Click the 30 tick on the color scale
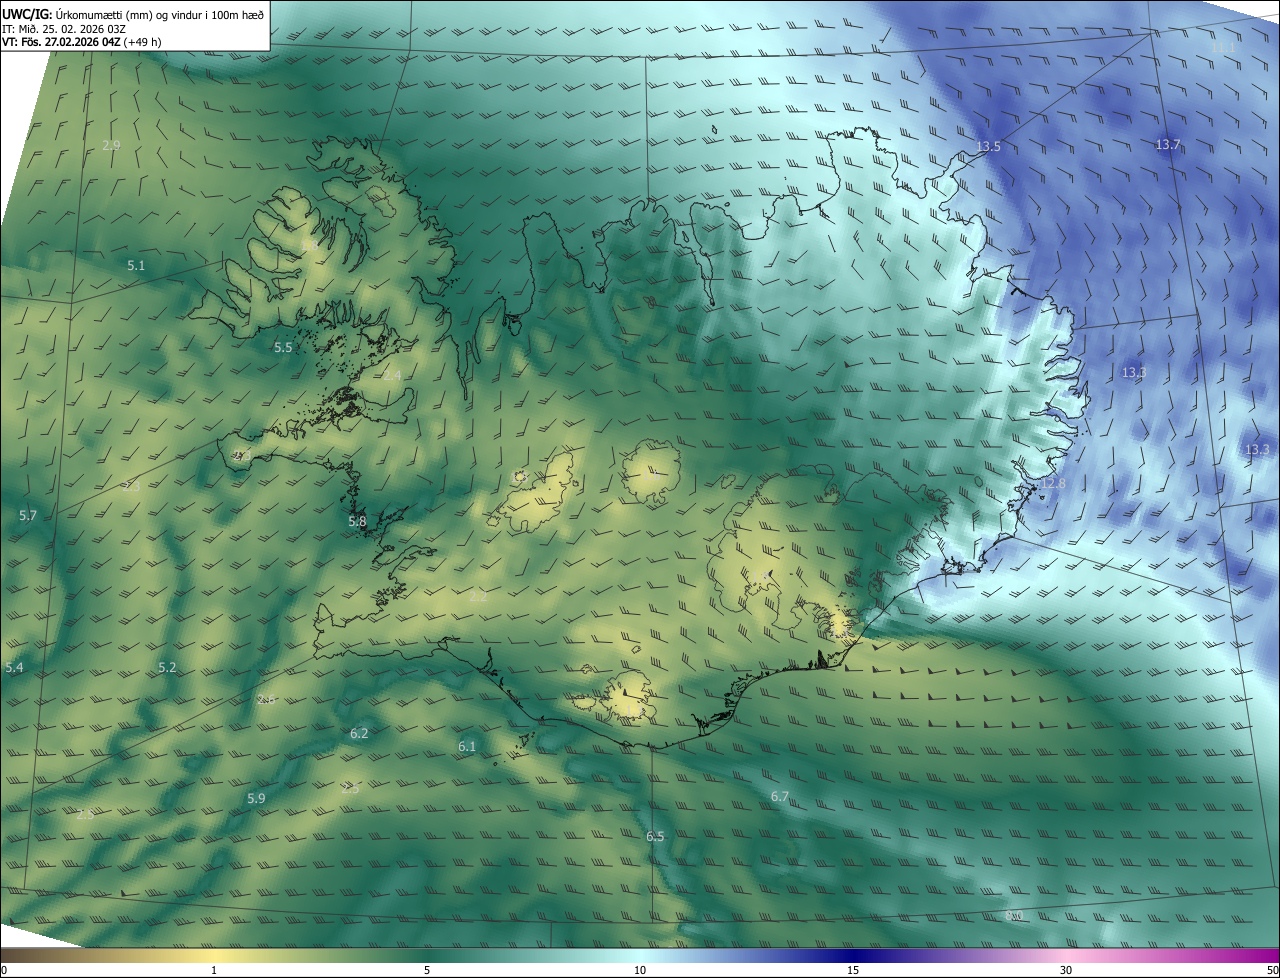1280x978 pixels. [x=1066, y=970]
